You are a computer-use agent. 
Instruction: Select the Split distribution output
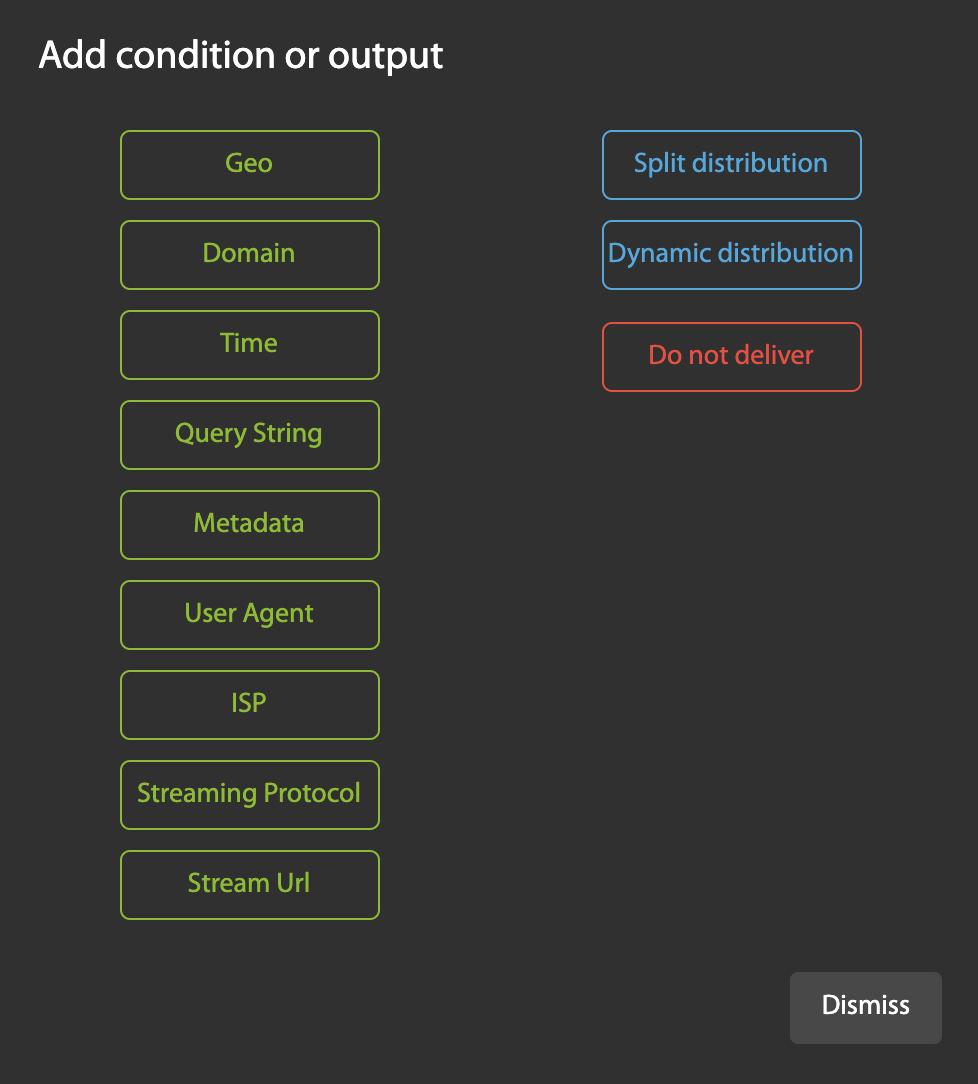[x=731, y=165]
